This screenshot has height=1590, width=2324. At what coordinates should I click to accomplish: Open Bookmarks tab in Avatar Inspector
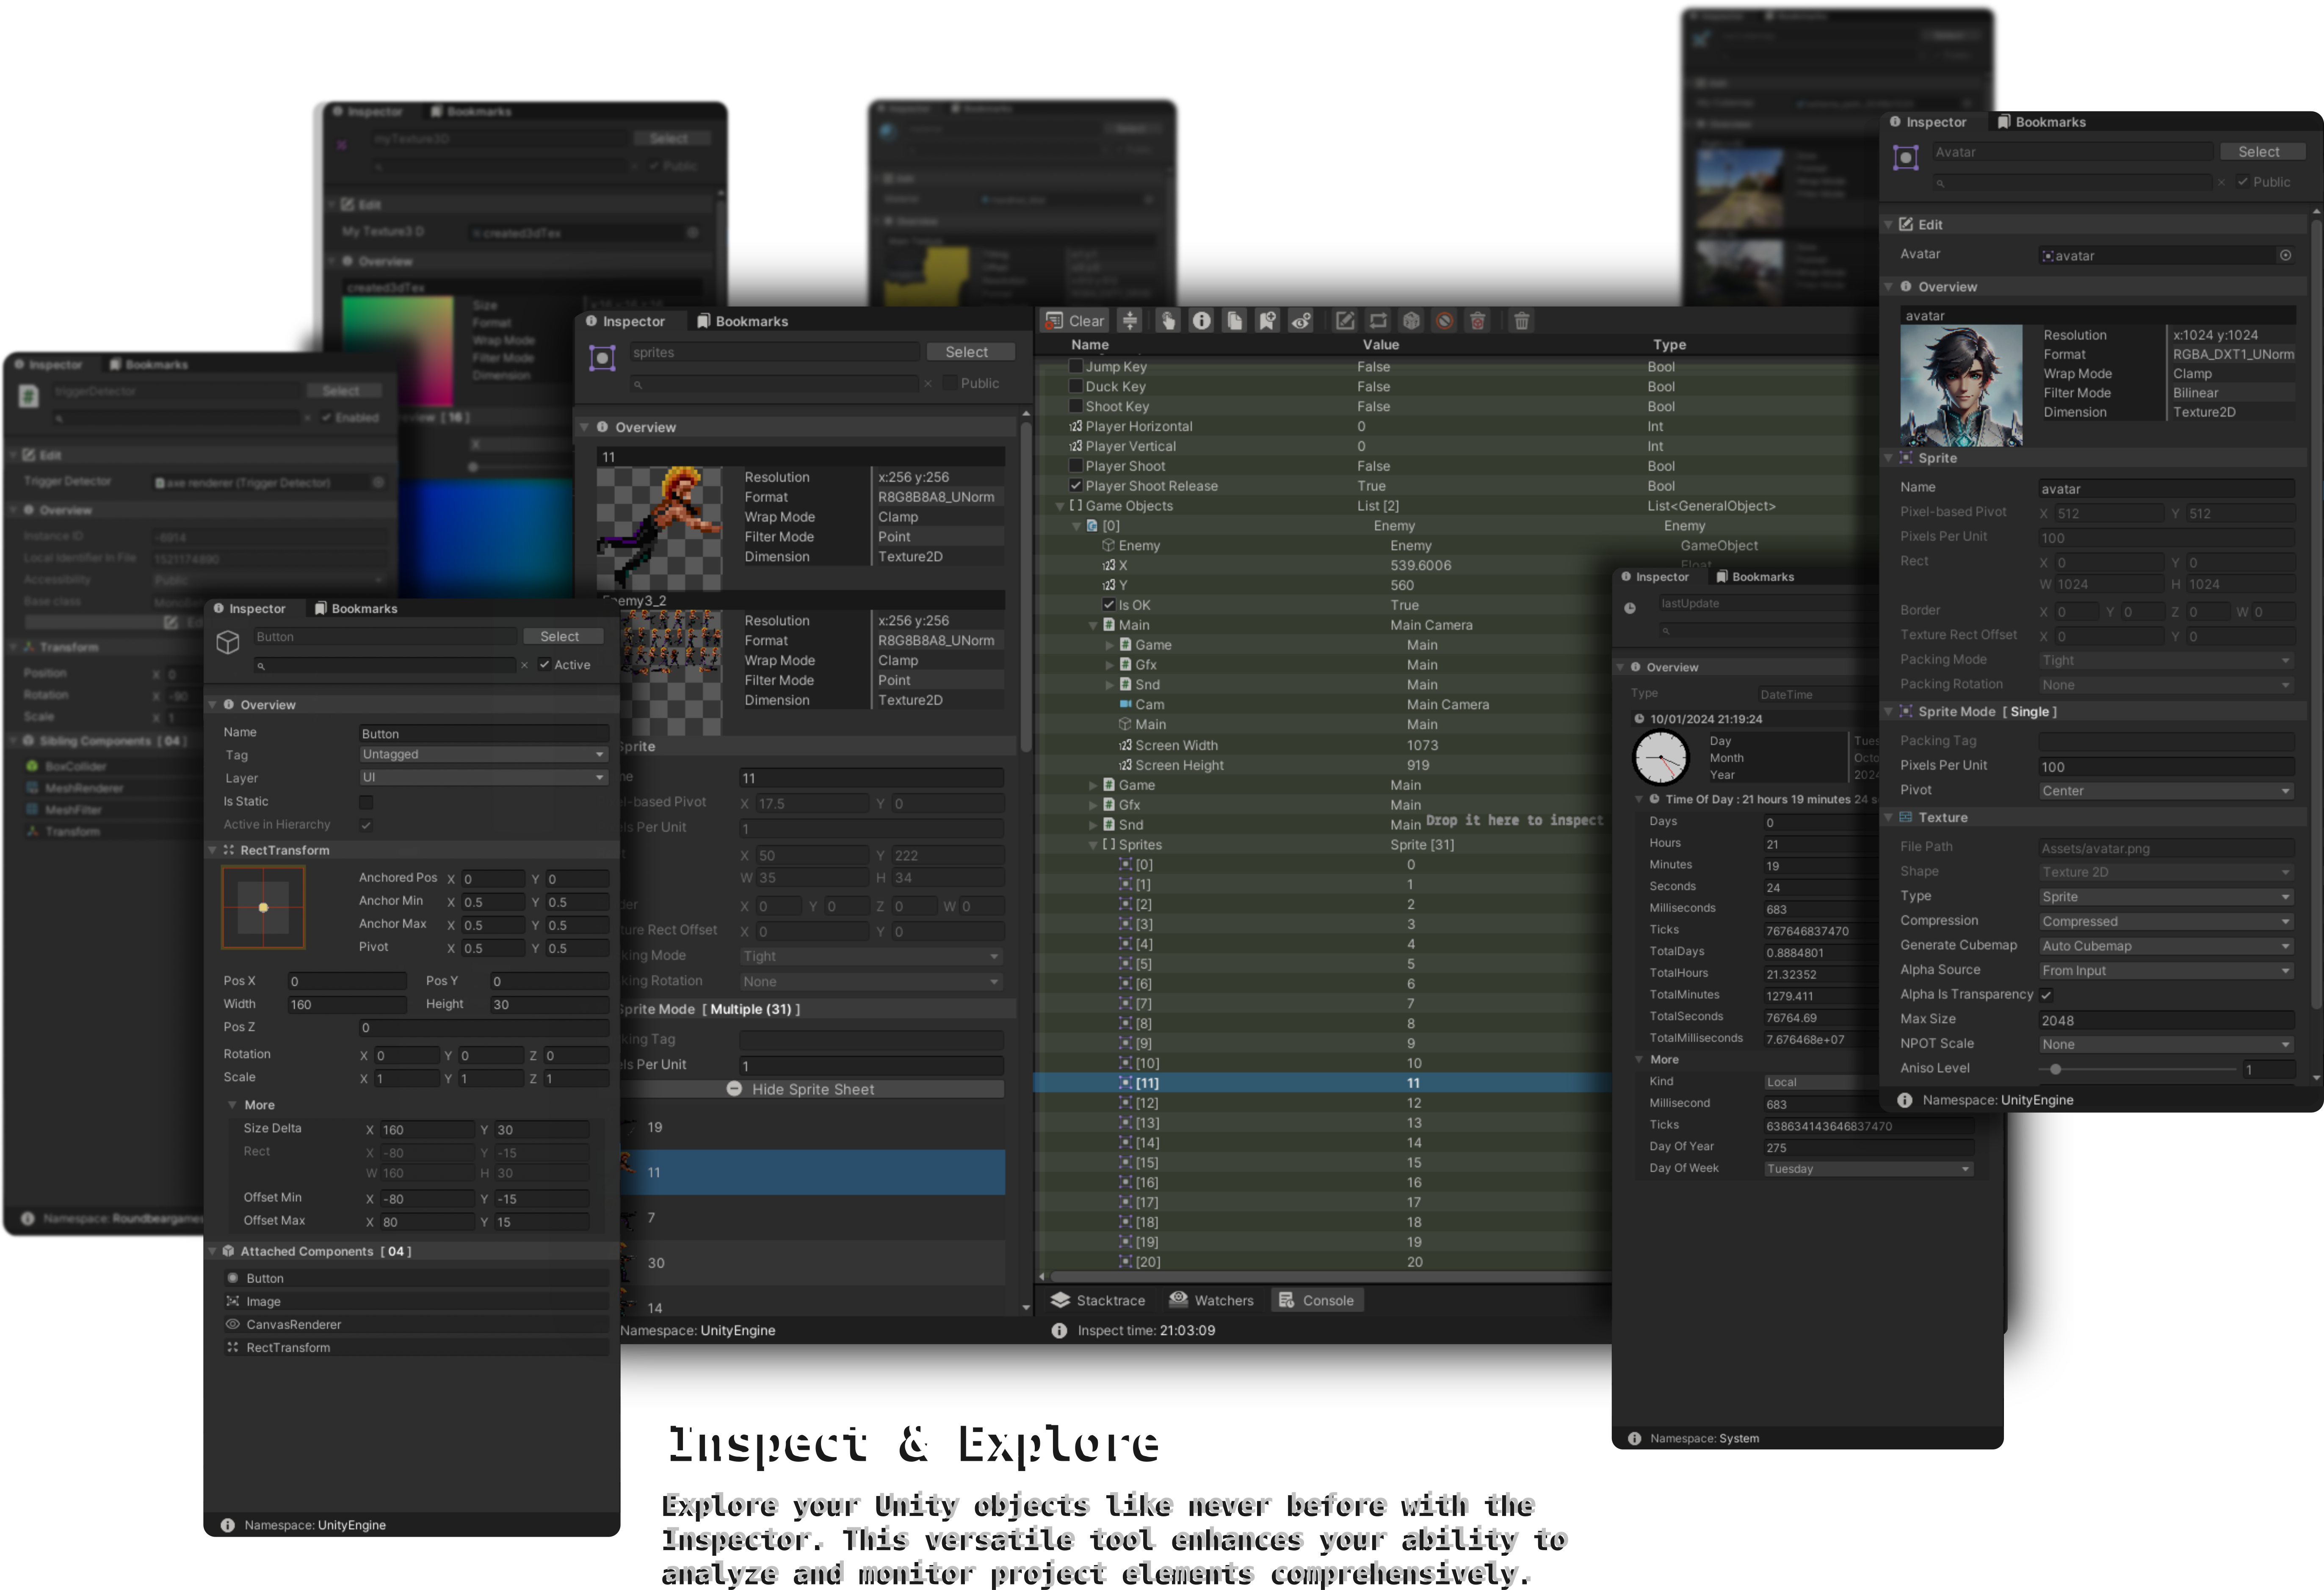click(x=2041, y=122)
